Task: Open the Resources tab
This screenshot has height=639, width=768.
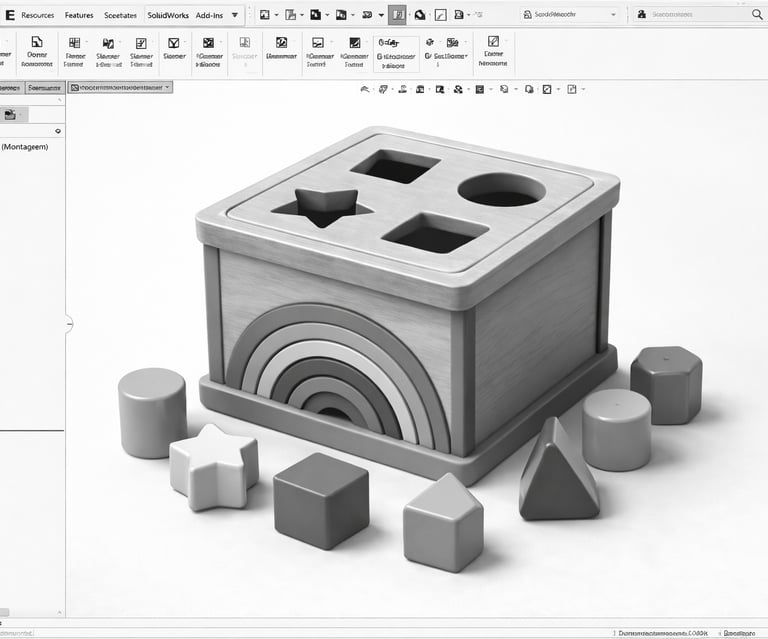Action: (38, 15)
